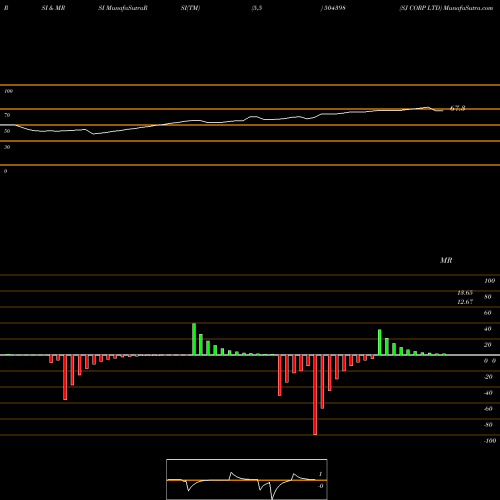Click the longest red histogram bar
The width and height of the screenshot is (500, 500).
coord(315,395)
